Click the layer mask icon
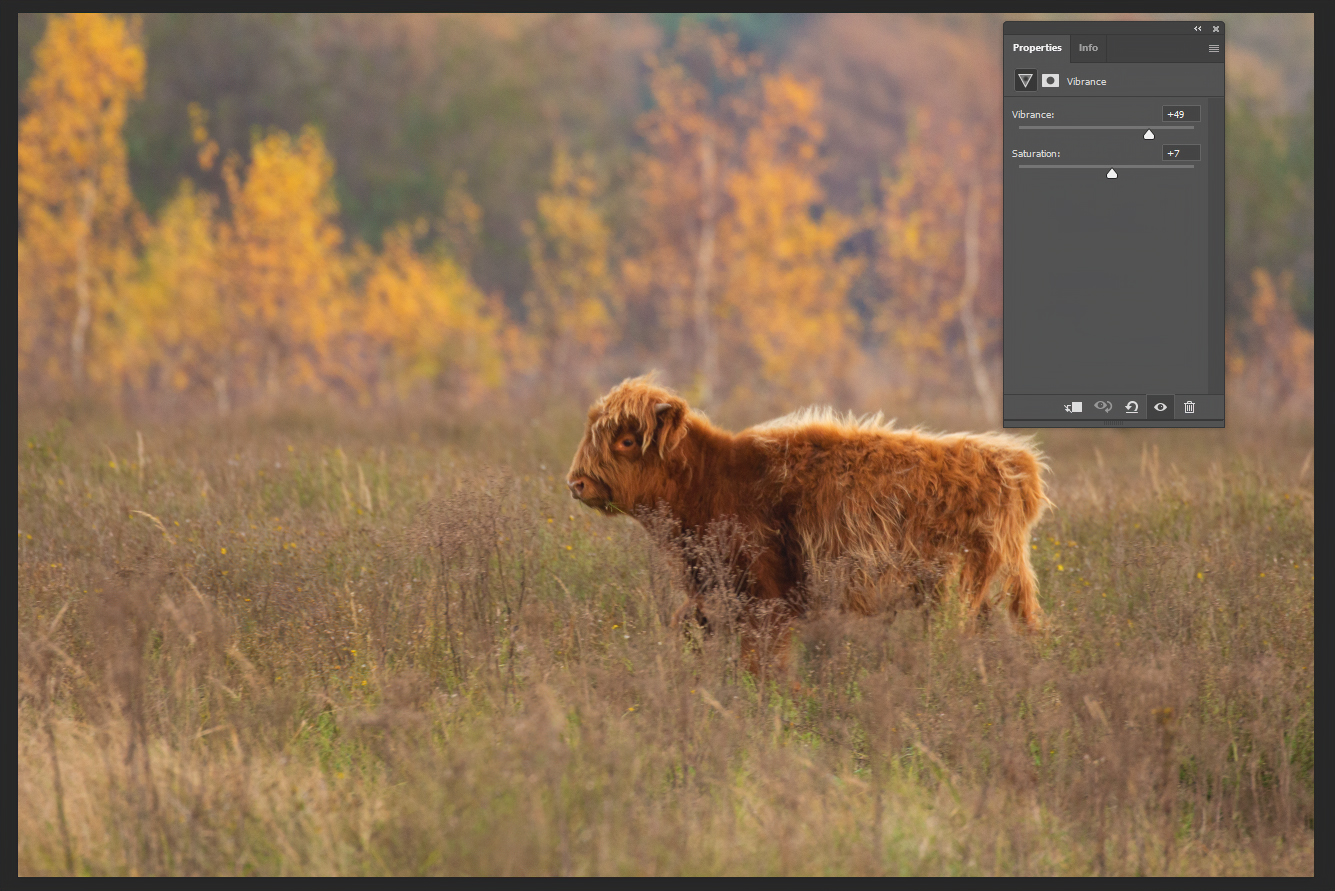 (x=1050, y=81)
